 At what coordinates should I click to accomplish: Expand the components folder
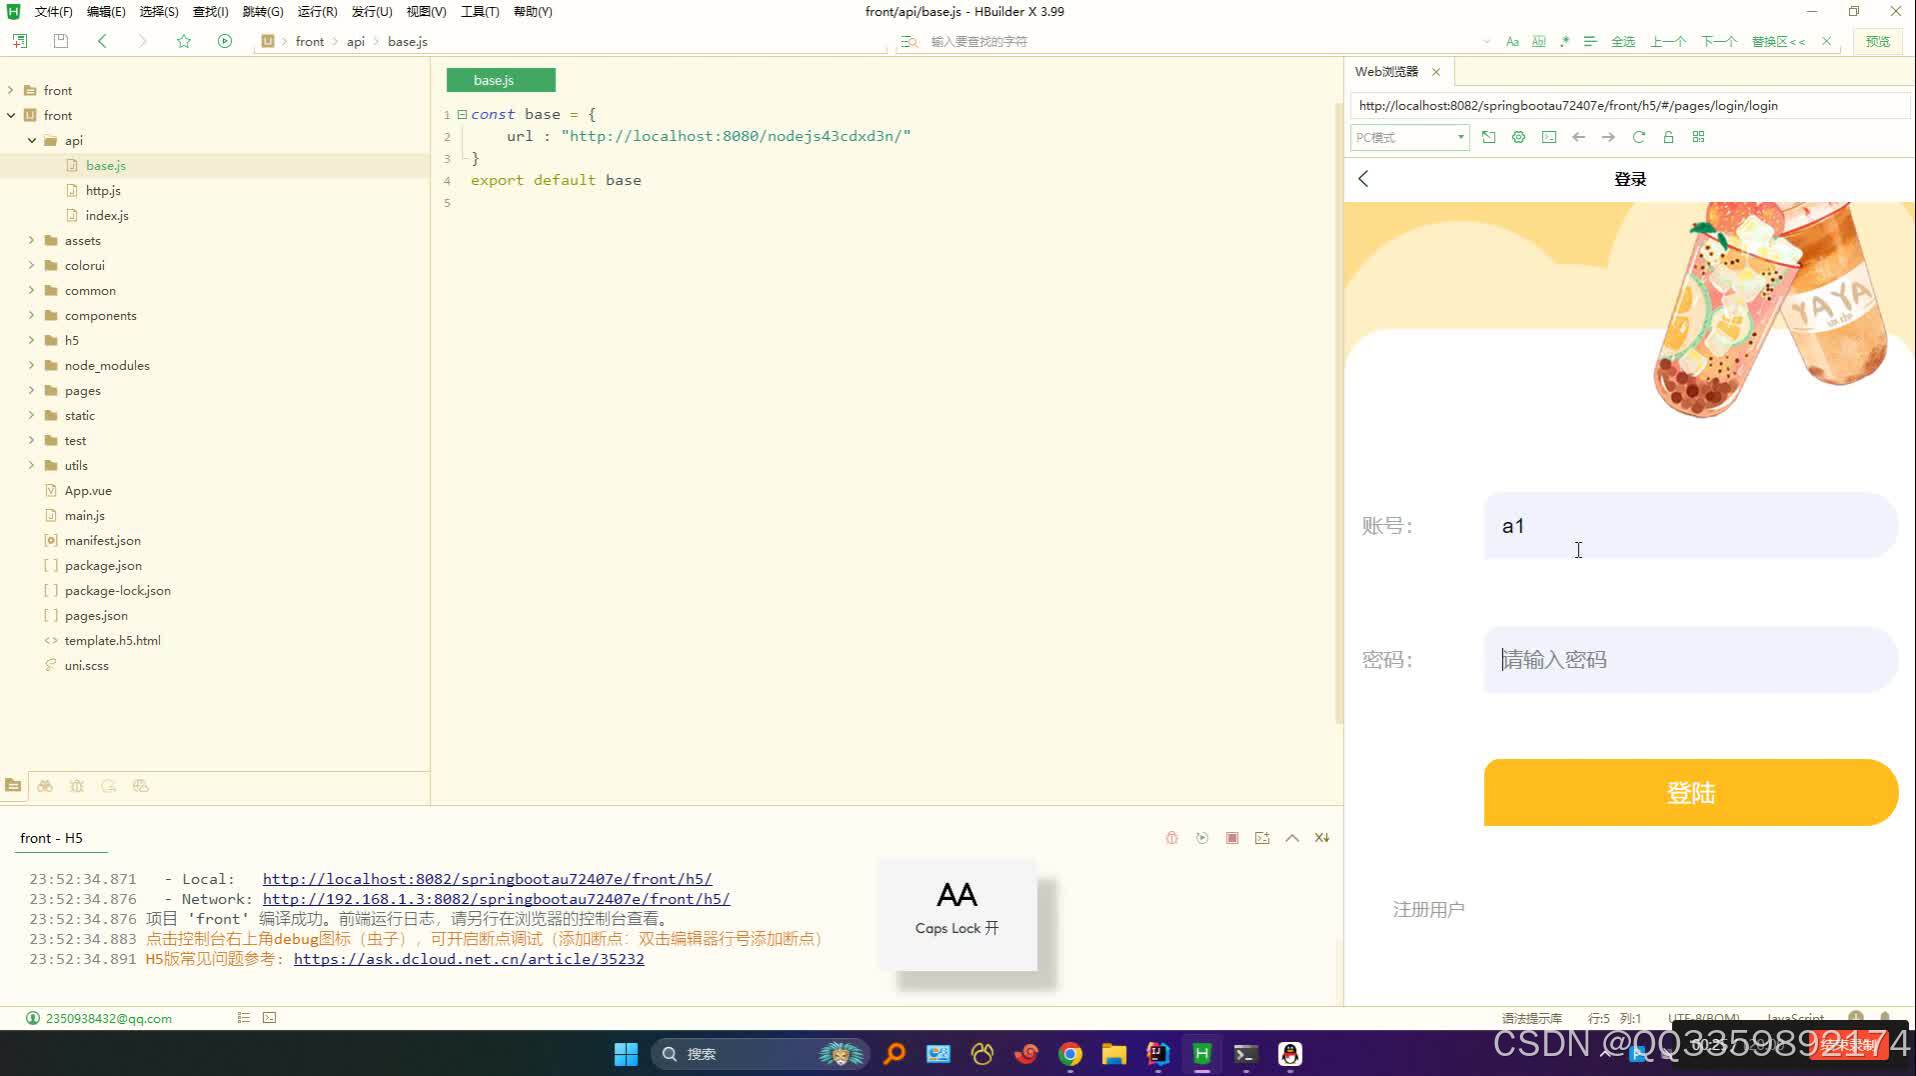pyautogui.click(x=32, y=315)
